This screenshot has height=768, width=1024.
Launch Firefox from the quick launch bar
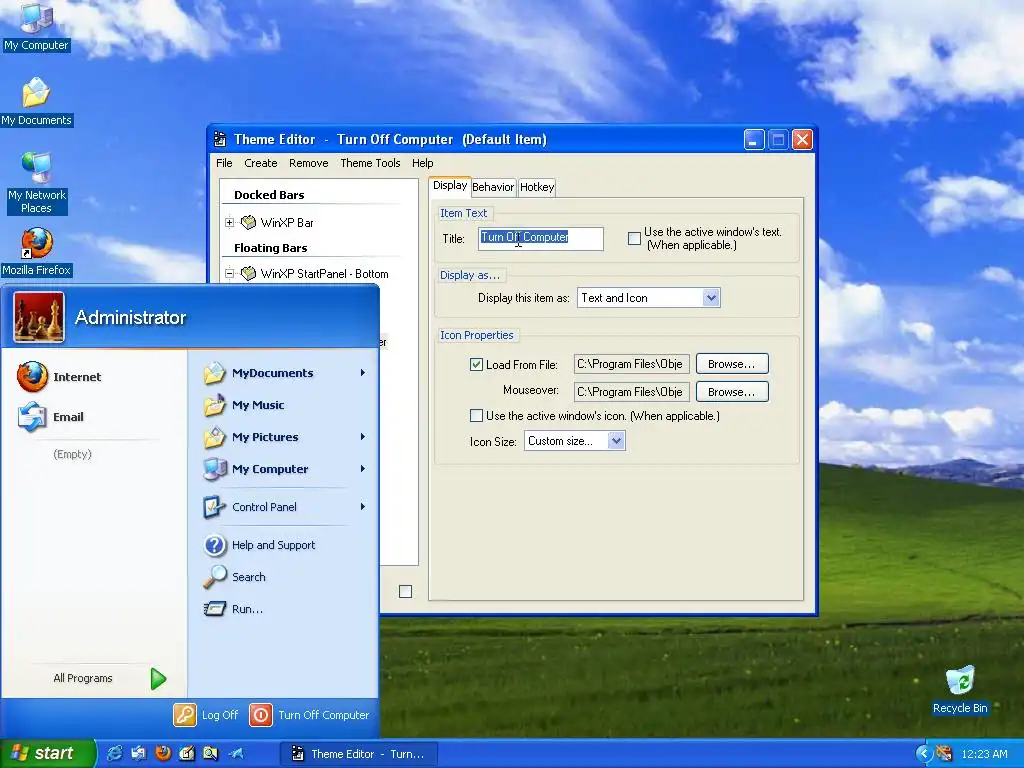point(163,753)
